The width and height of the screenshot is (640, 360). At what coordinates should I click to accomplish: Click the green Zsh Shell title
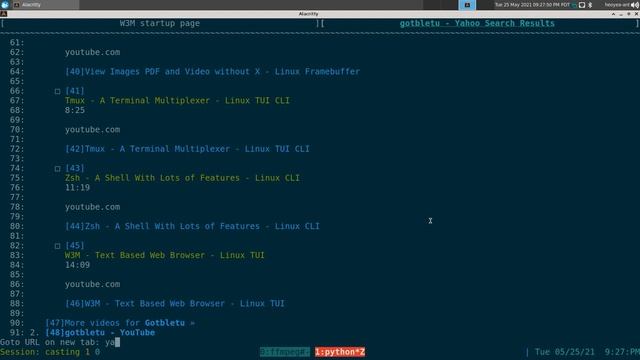182,178
